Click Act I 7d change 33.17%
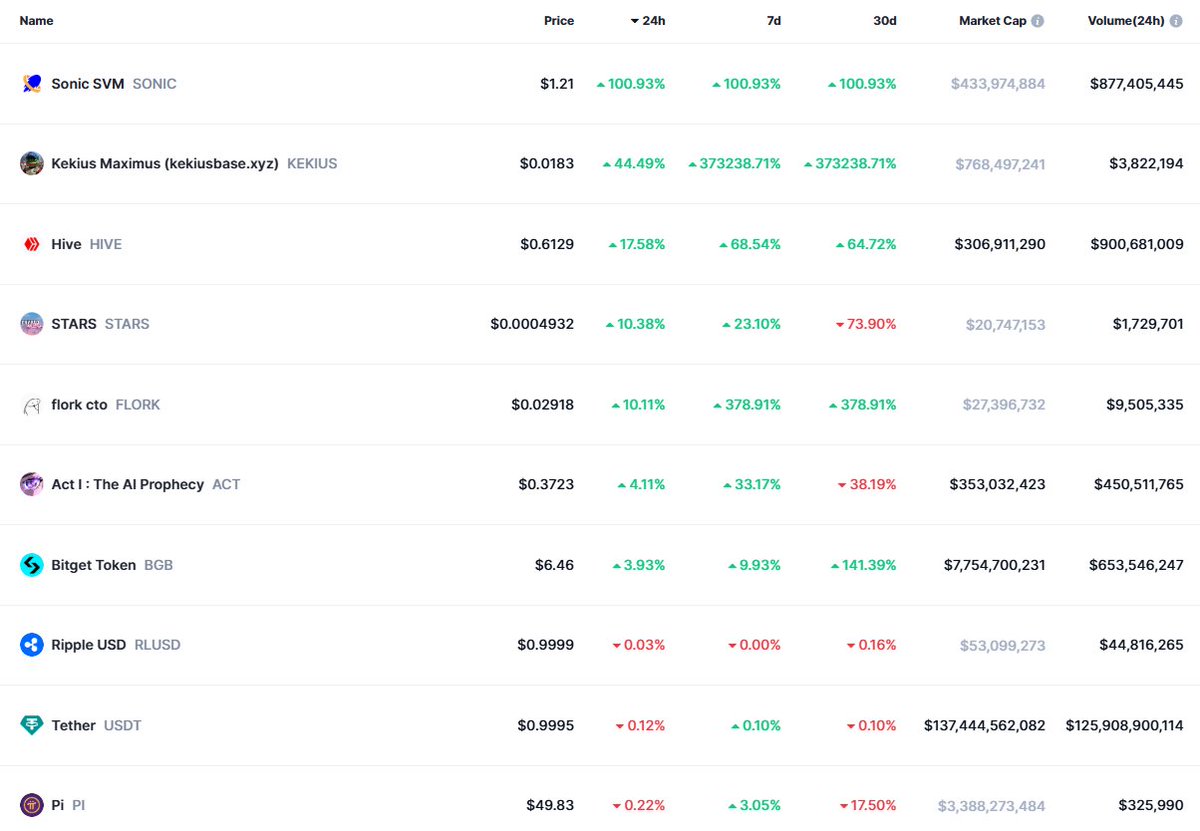This screenshot has width=1200, height=831. point(752,485)
